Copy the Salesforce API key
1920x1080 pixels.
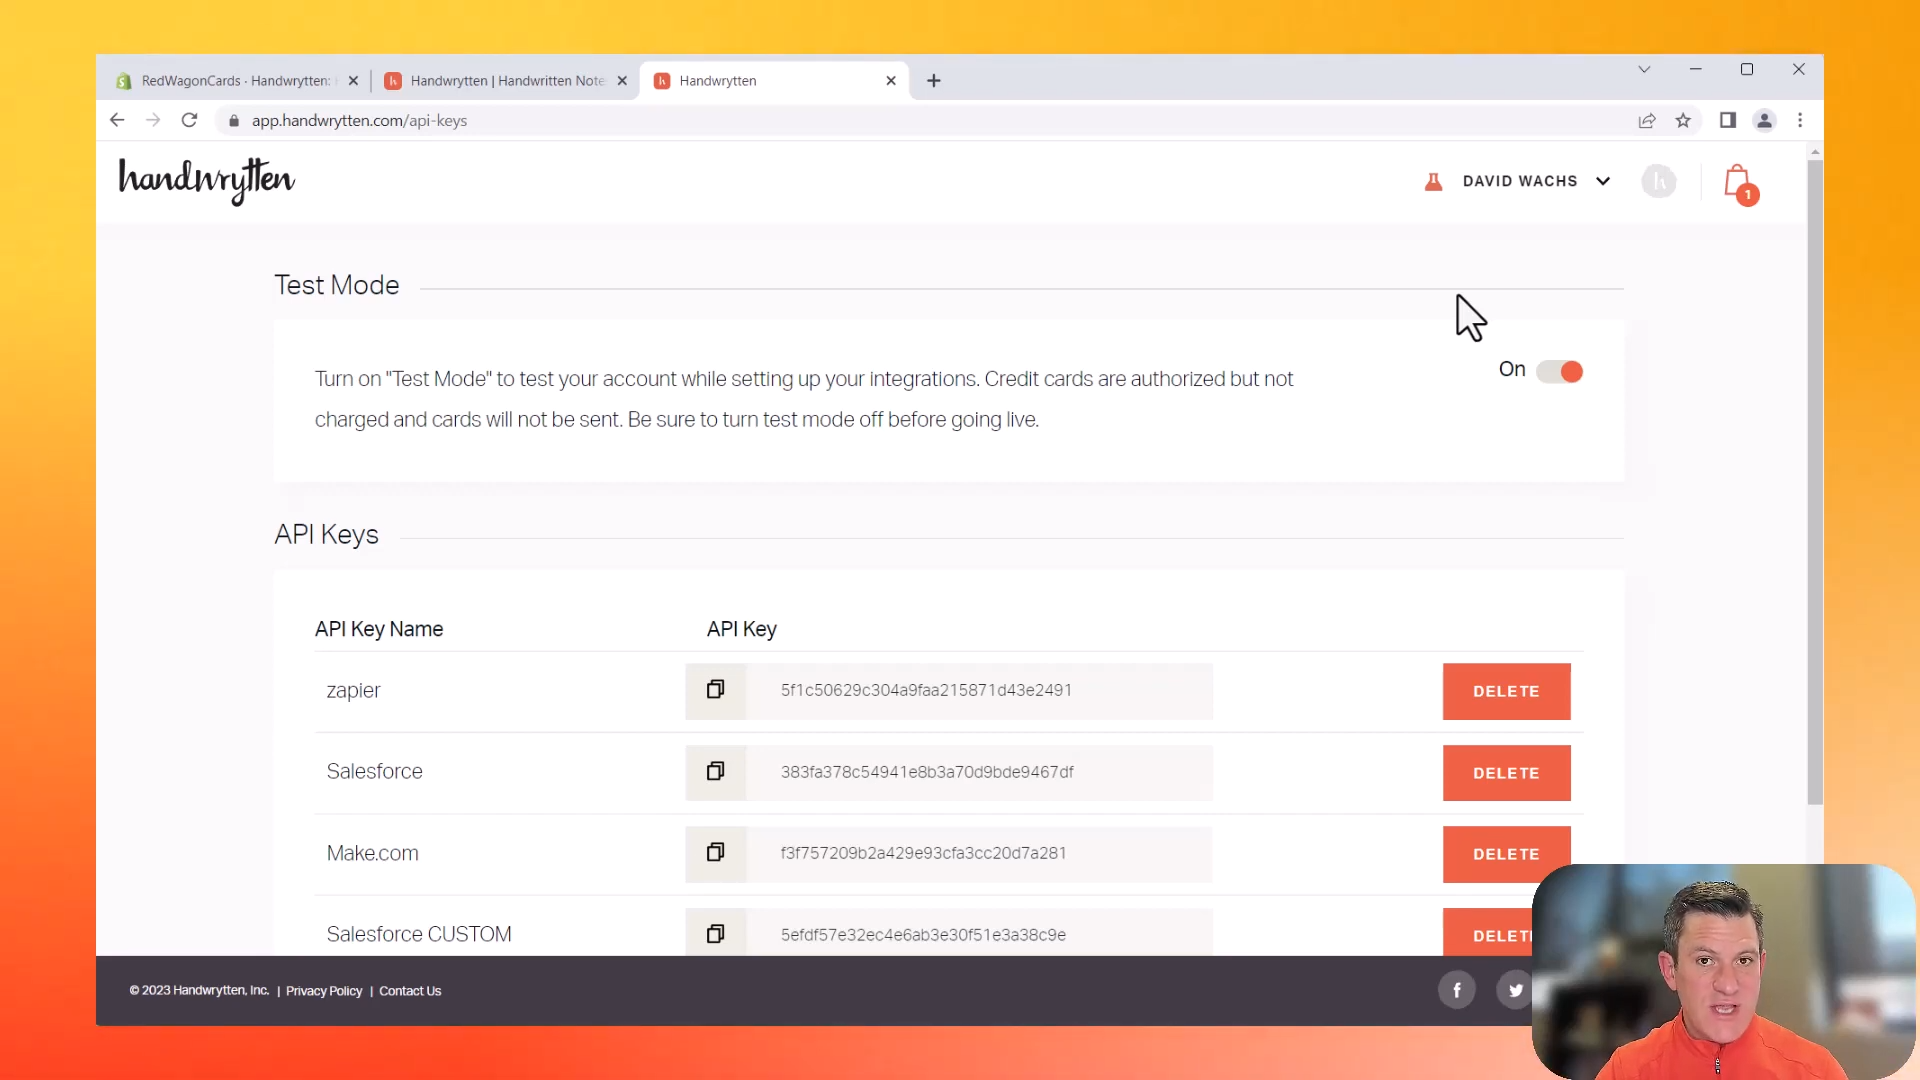715,771
